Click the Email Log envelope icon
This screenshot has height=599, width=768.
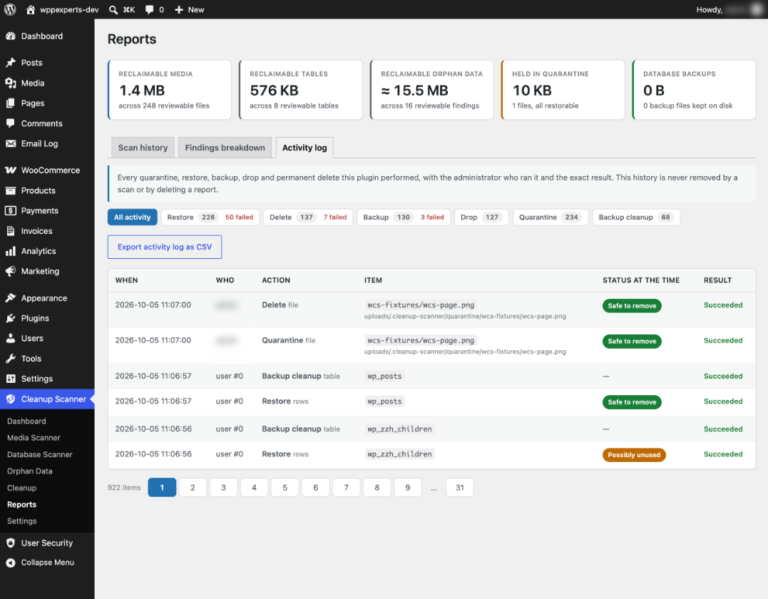pos(10,143)
